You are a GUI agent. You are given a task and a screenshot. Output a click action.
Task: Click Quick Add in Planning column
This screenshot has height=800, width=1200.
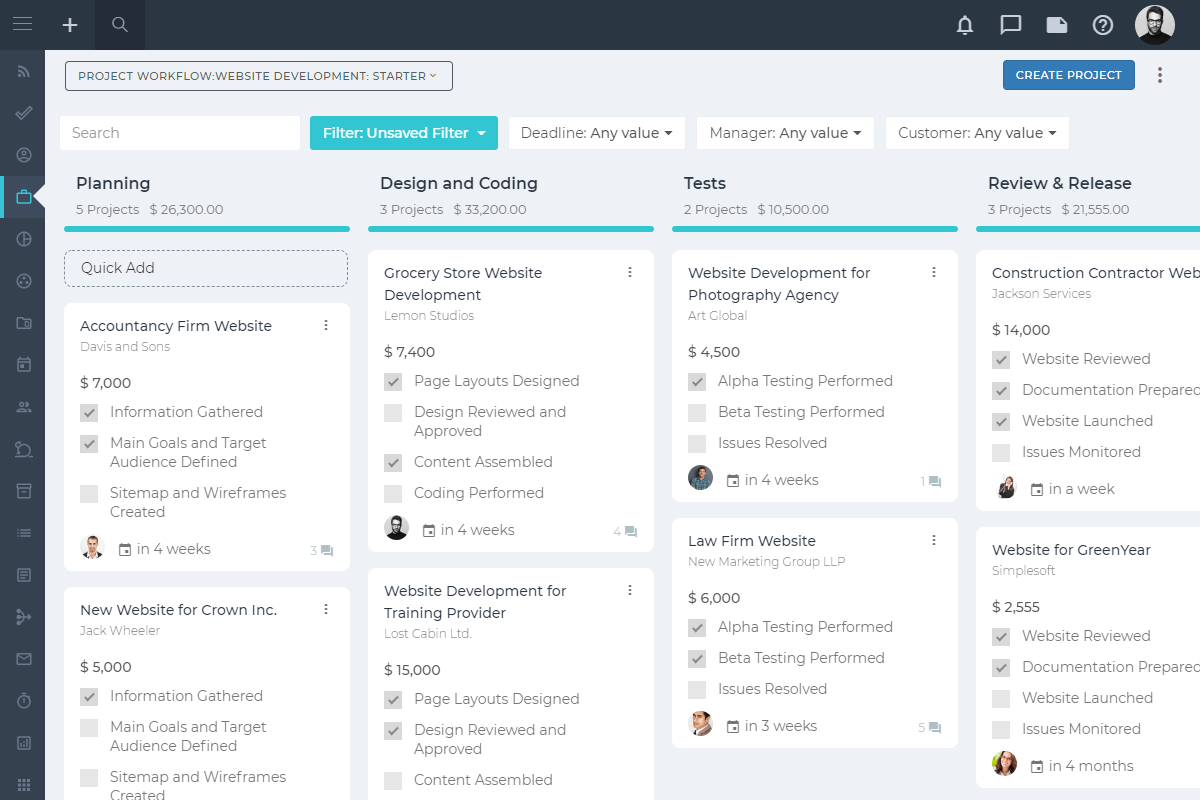pos(206,268)
